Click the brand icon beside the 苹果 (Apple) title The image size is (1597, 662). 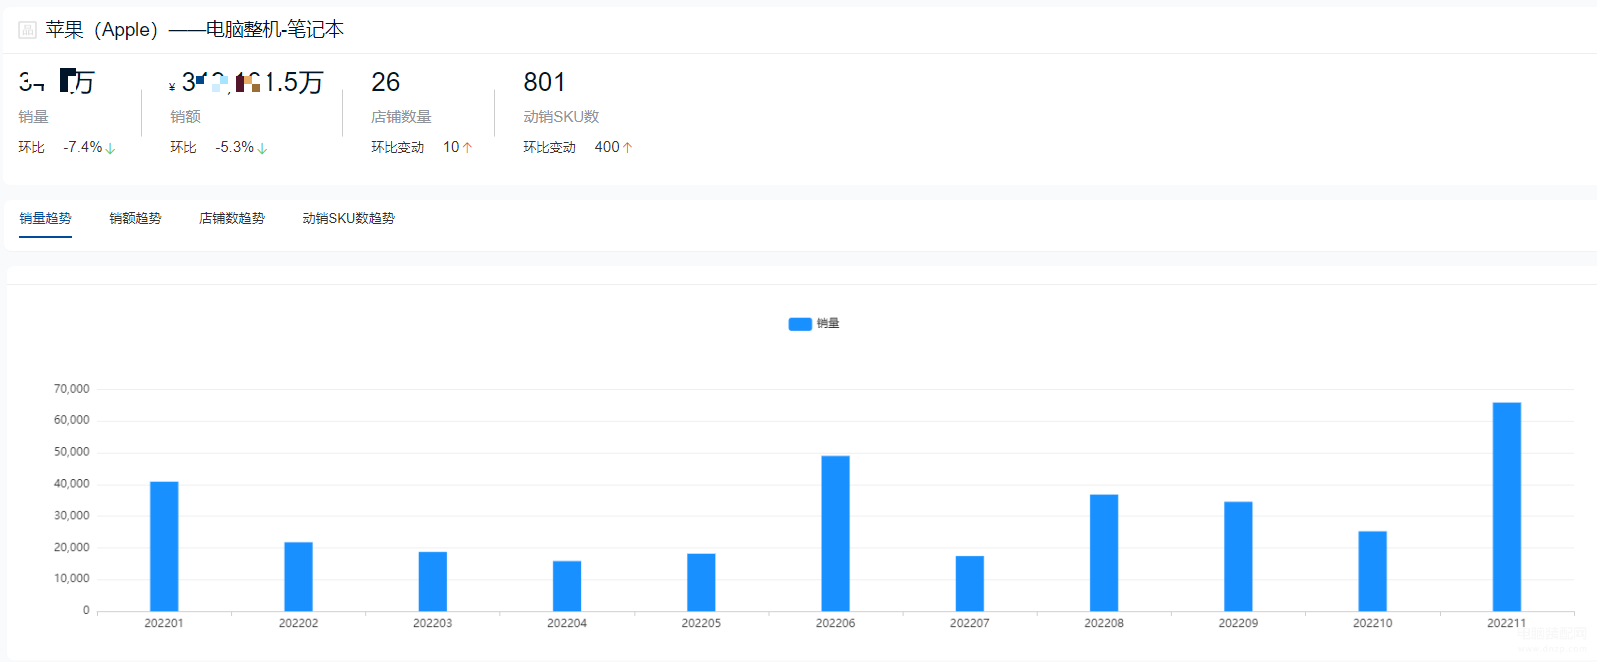pyautogui.click(x=27, y=30)
